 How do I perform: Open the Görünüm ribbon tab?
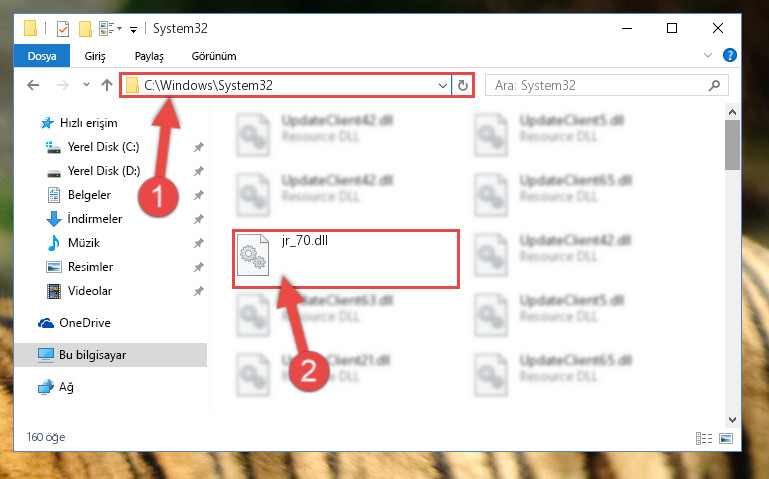point(214,56)
